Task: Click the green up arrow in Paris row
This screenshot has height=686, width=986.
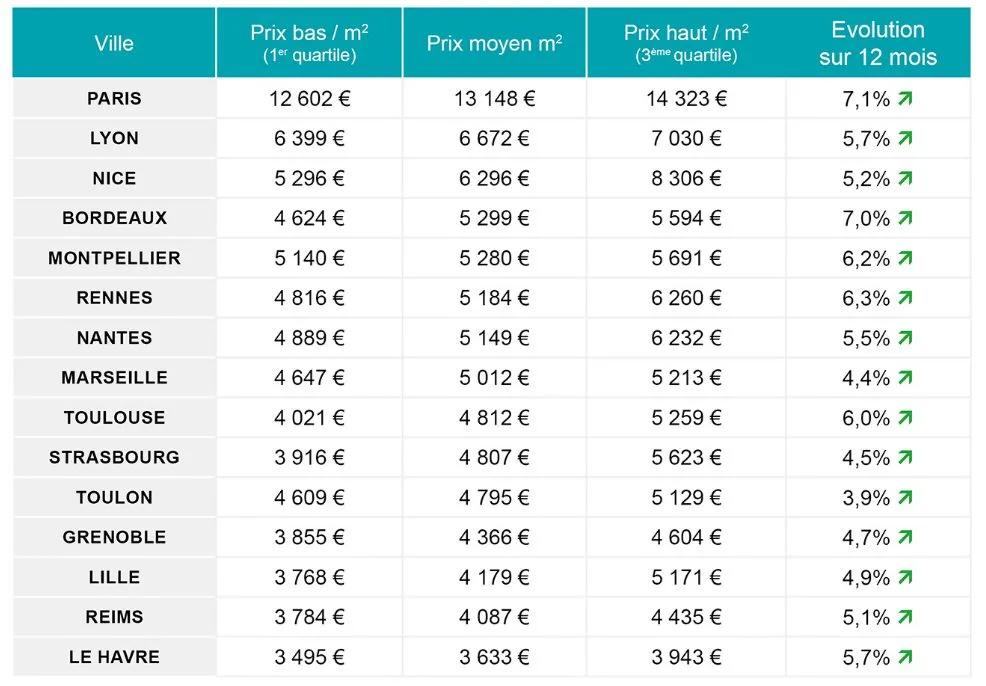Action: [x=905, y=98]
